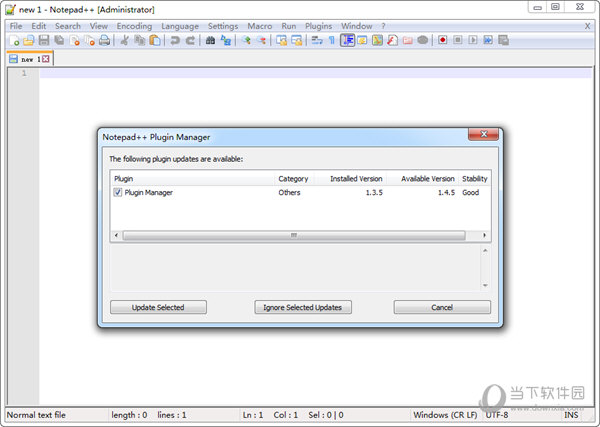The height and width of the screenshot is (427, 600).
Task: Close the 'new 1' tab with its red X
Action: coord(46,59)
